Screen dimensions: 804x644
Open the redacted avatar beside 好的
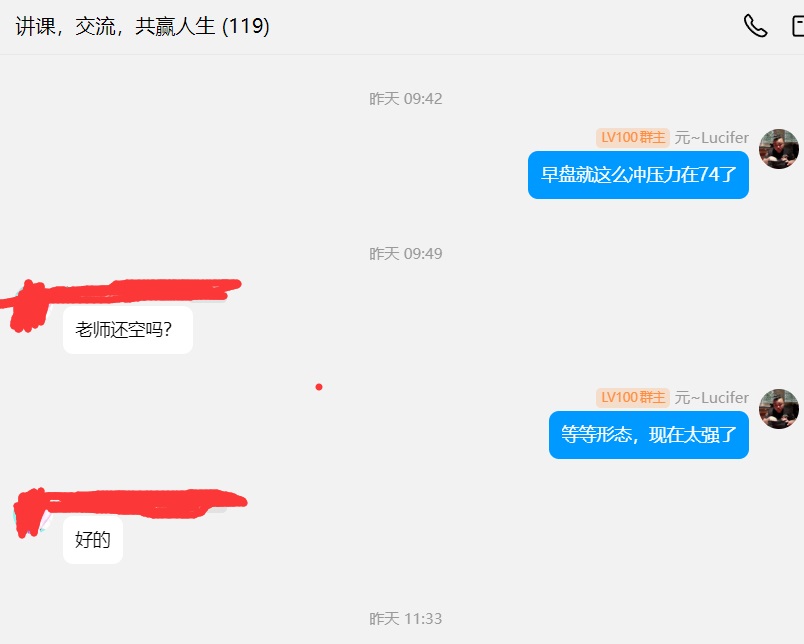tap(31, 514)
